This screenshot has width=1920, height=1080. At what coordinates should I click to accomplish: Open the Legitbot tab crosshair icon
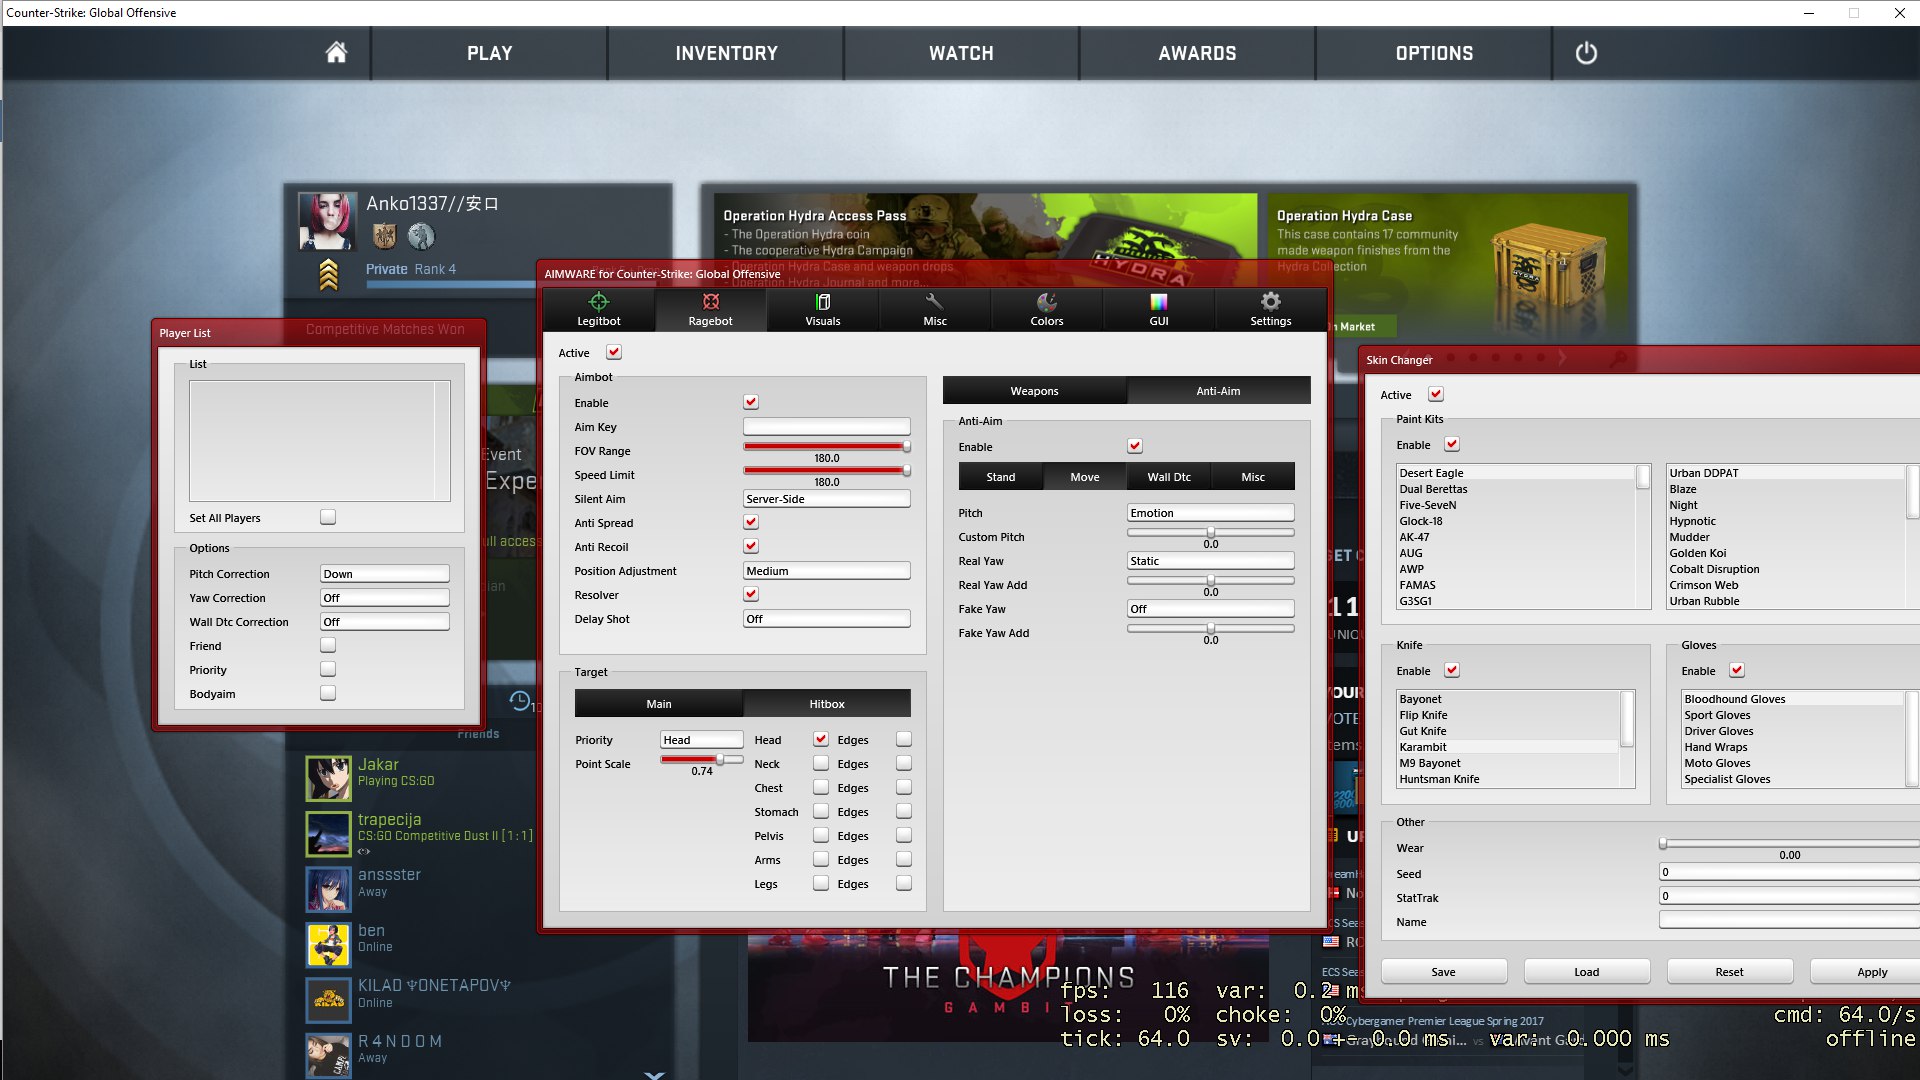coord(599,301)
